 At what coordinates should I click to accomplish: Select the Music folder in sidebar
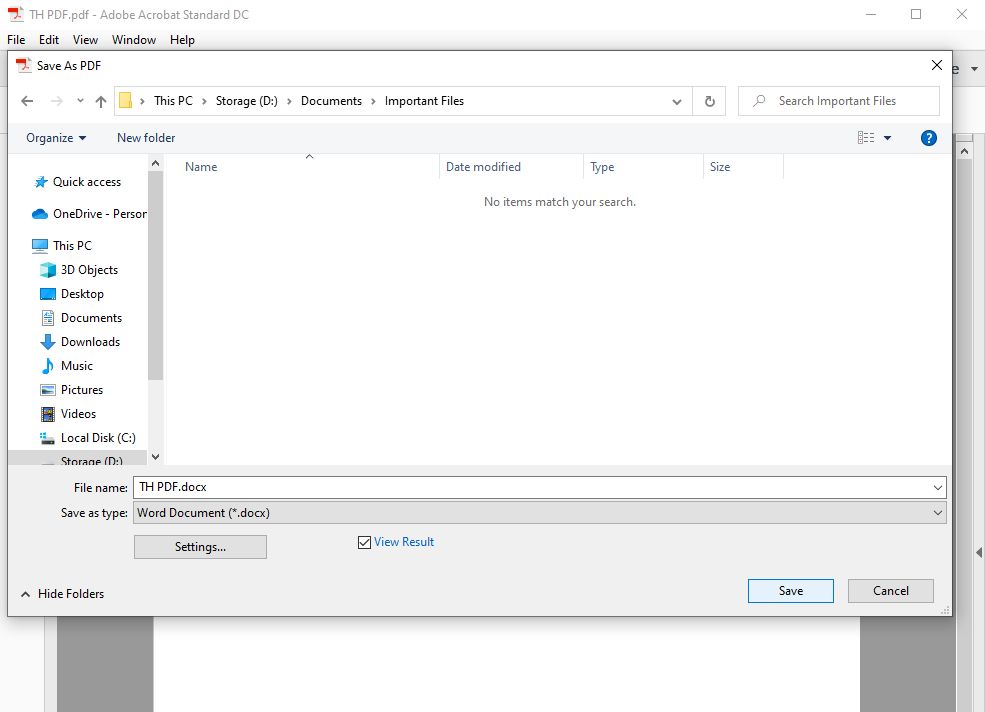tap(75, 365)
